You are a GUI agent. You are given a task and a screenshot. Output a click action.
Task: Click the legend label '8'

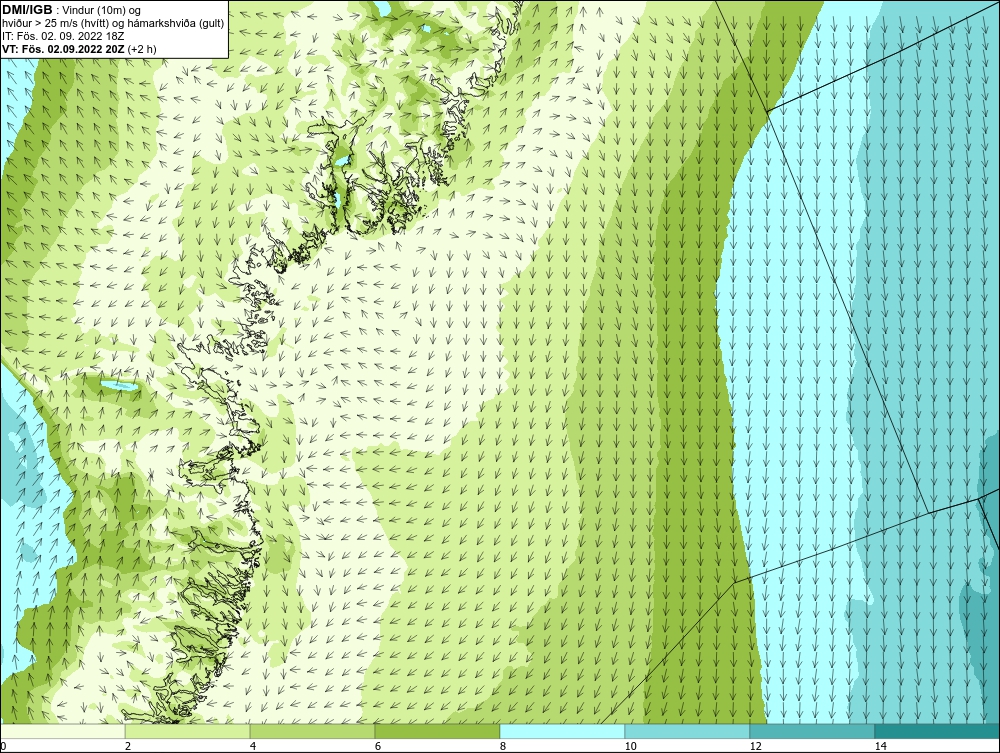click(x=503, y=746)
